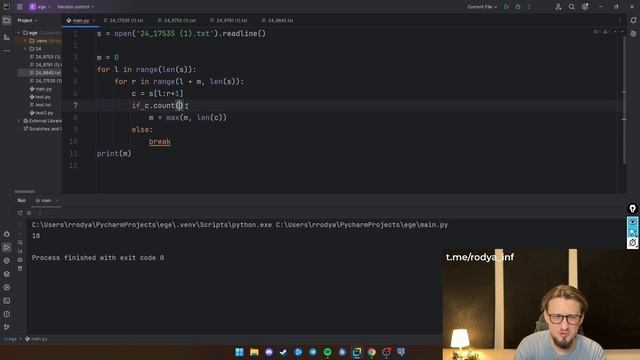Toggle the crossed-out icon on recording overlay
640x360 pixels.
click(x=633, y=243)
